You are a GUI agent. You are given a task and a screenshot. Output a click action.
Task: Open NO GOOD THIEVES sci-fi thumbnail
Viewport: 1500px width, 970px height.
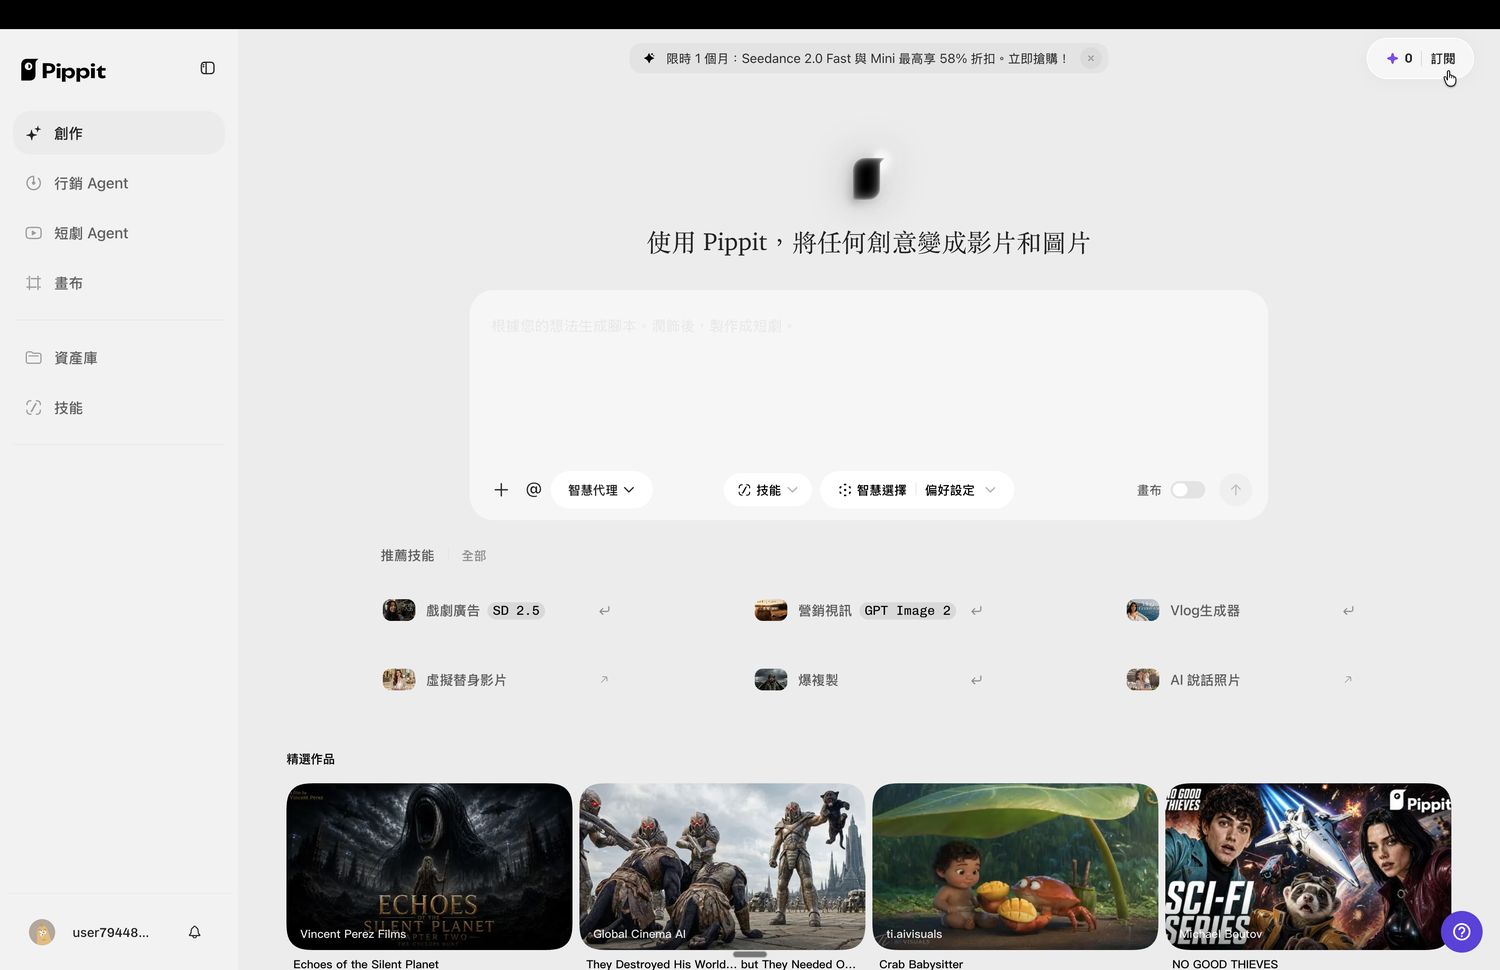pos(1308,866)
